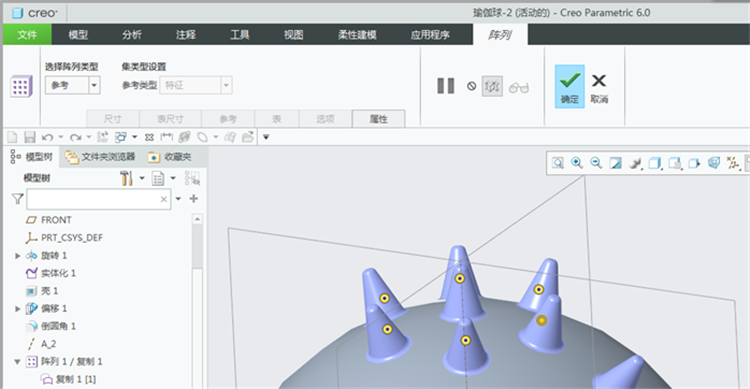
Task: Collapse the 阵列 1 / 复制 1 node
Action: [17, 362]
